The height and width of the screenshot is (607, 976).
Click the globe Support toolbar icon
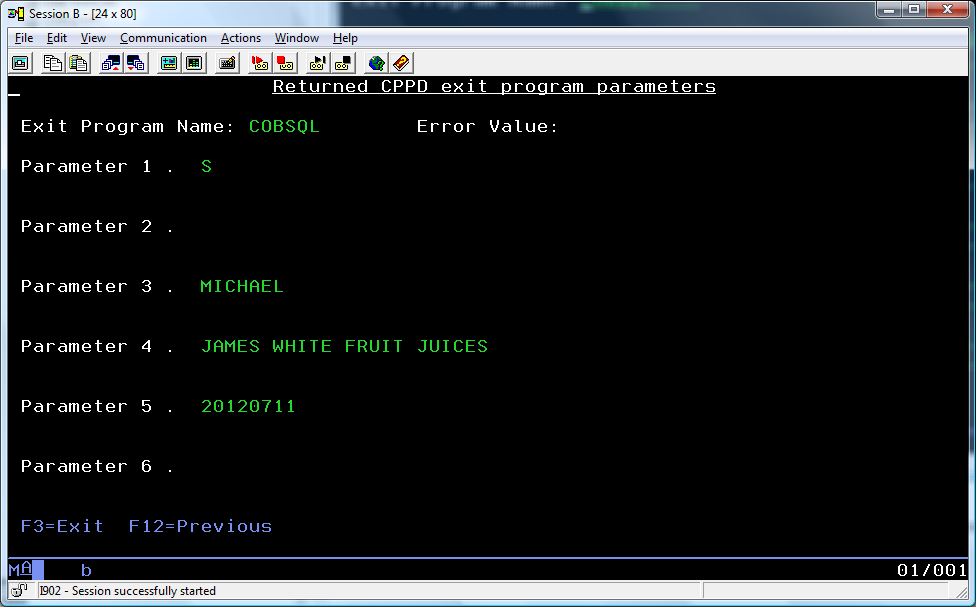click(x=376, y=63)
